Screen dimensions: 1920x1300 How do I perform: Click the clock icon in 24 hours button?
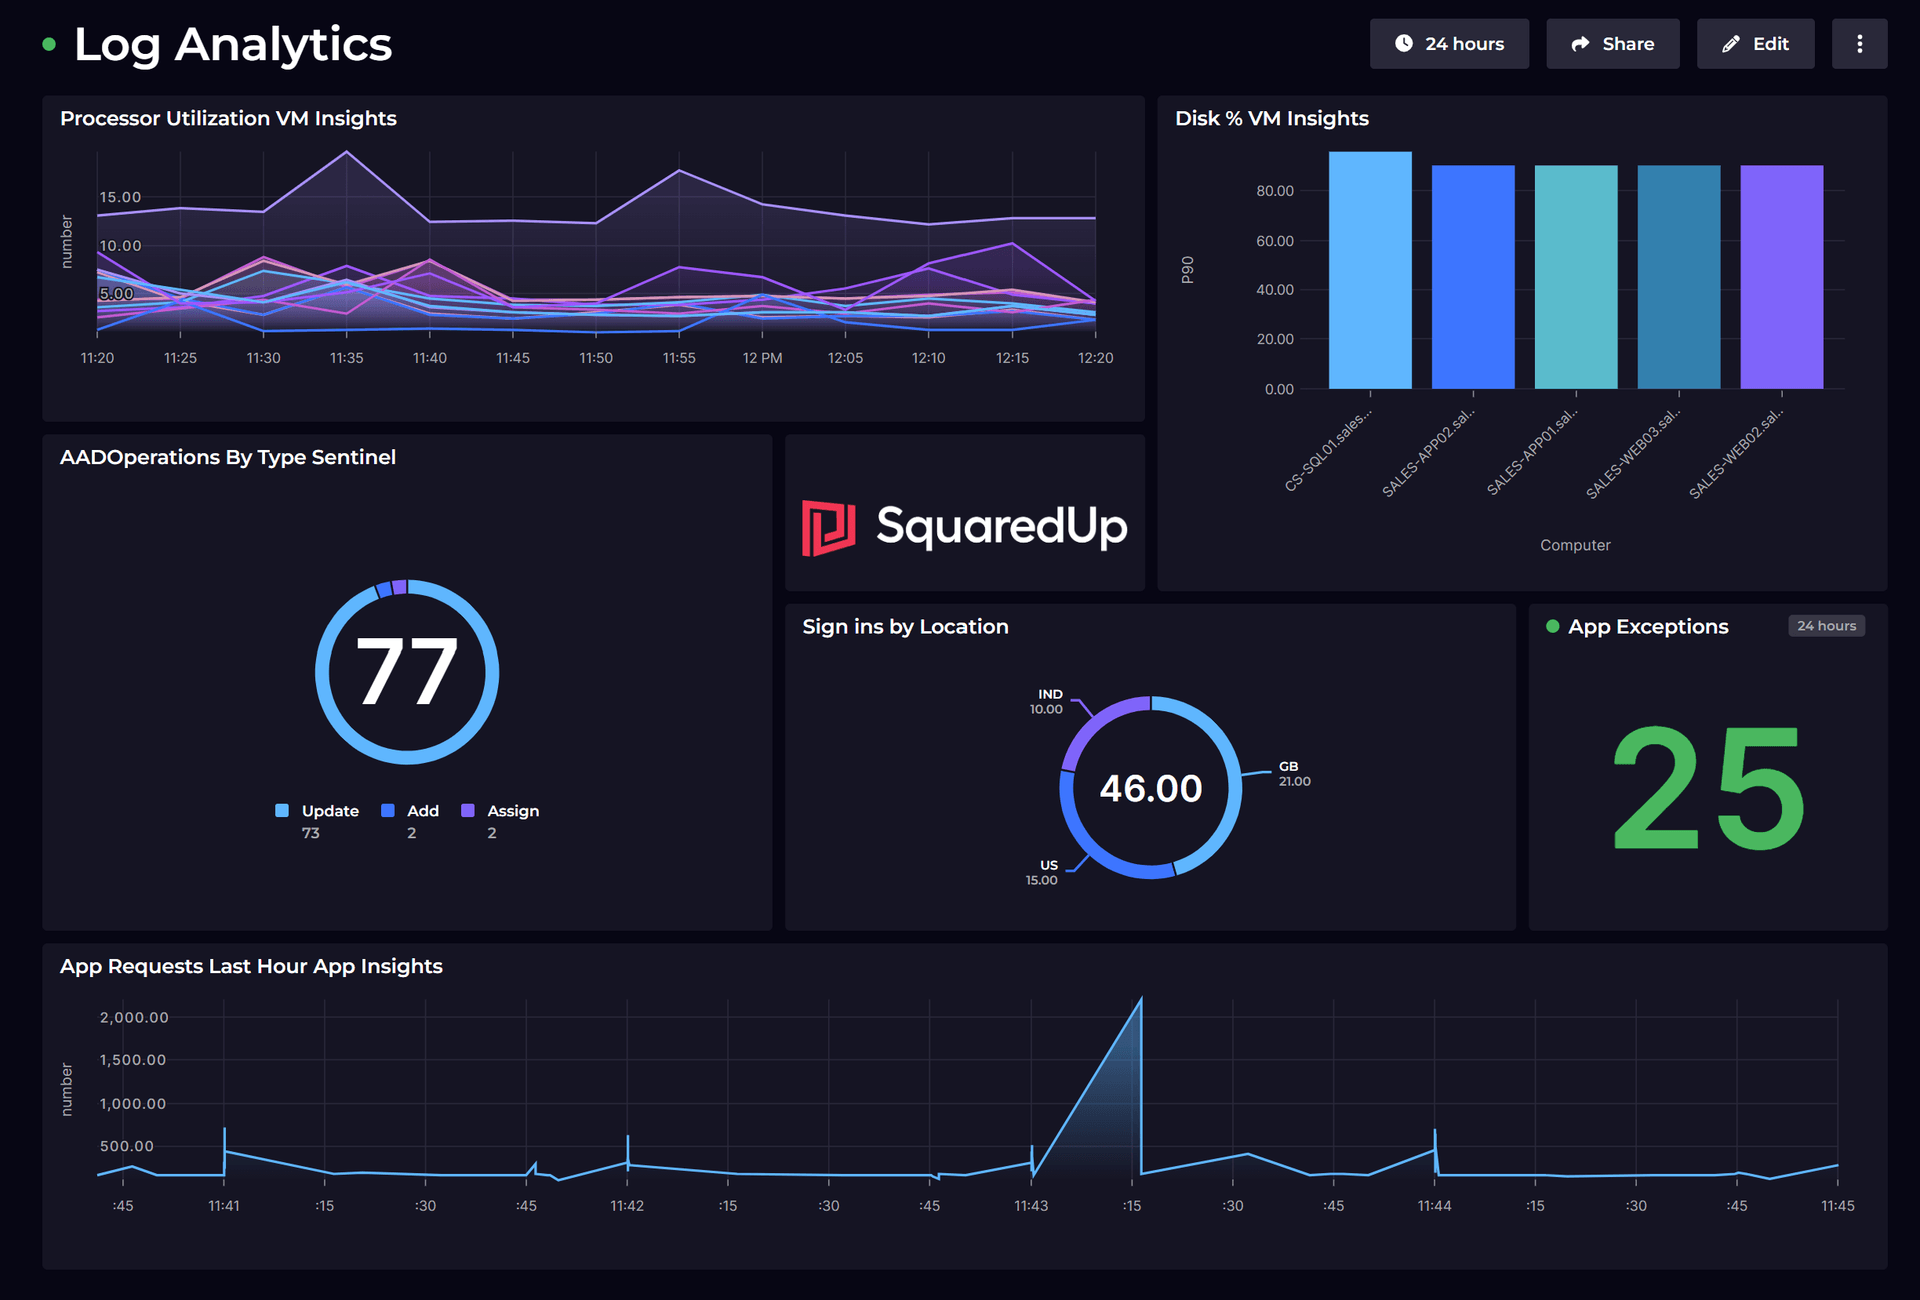coord(1404,43)
